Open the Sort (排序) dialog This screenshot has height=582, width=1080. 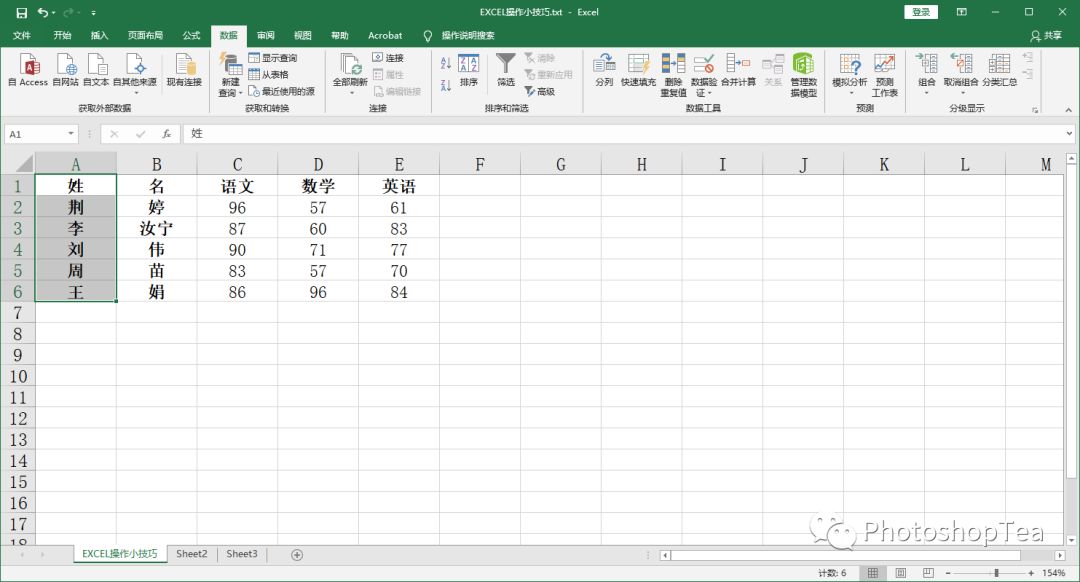click(468, 70)
